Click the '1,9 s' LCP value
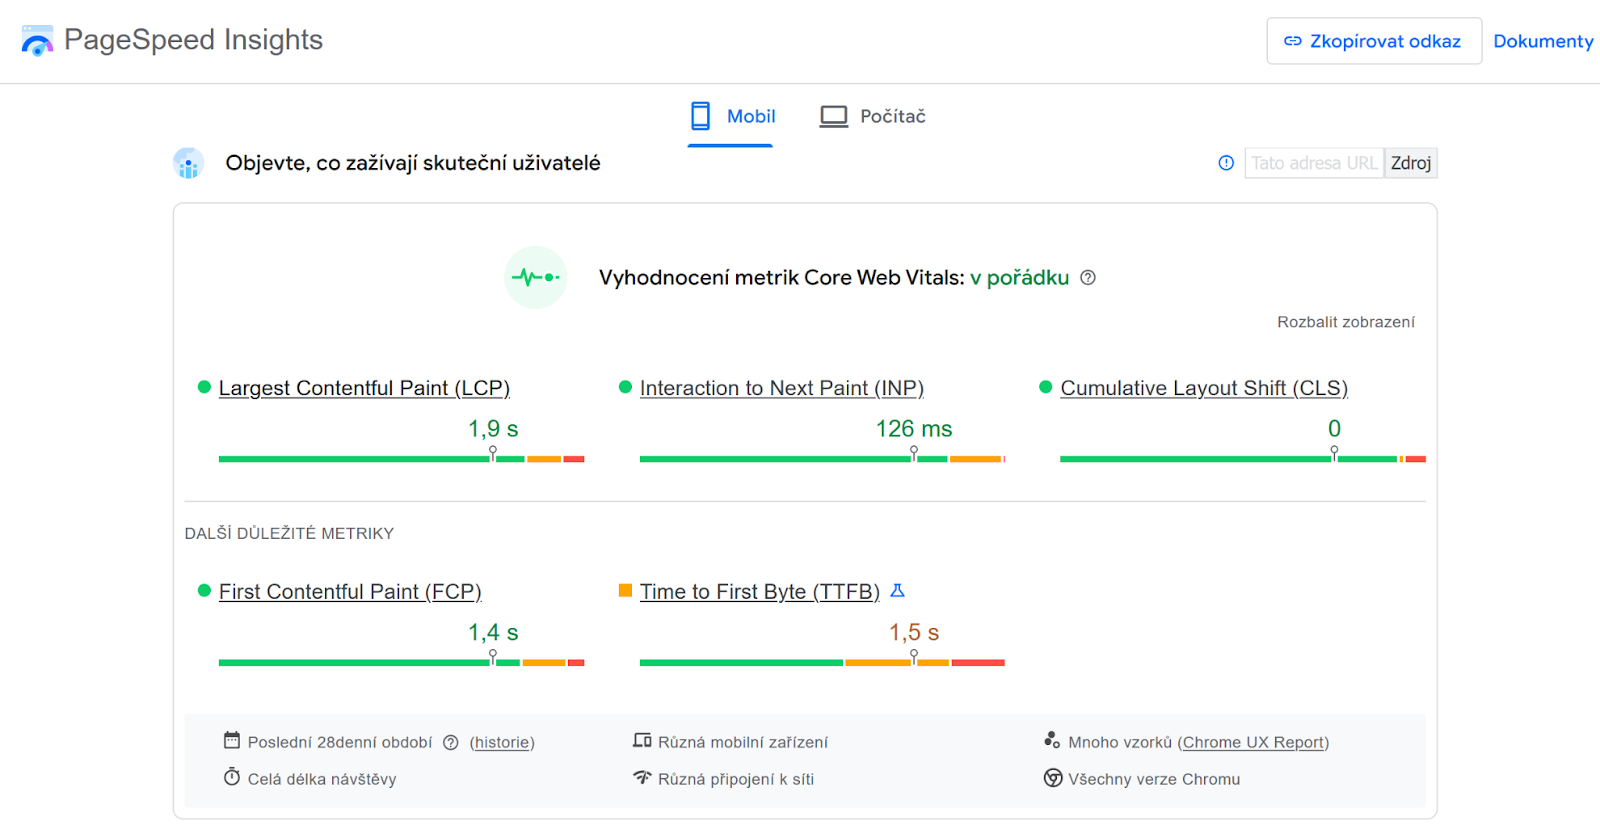The width and height of the screenshot is (1600, 824). pyautogui.click(x=493, y=429)
